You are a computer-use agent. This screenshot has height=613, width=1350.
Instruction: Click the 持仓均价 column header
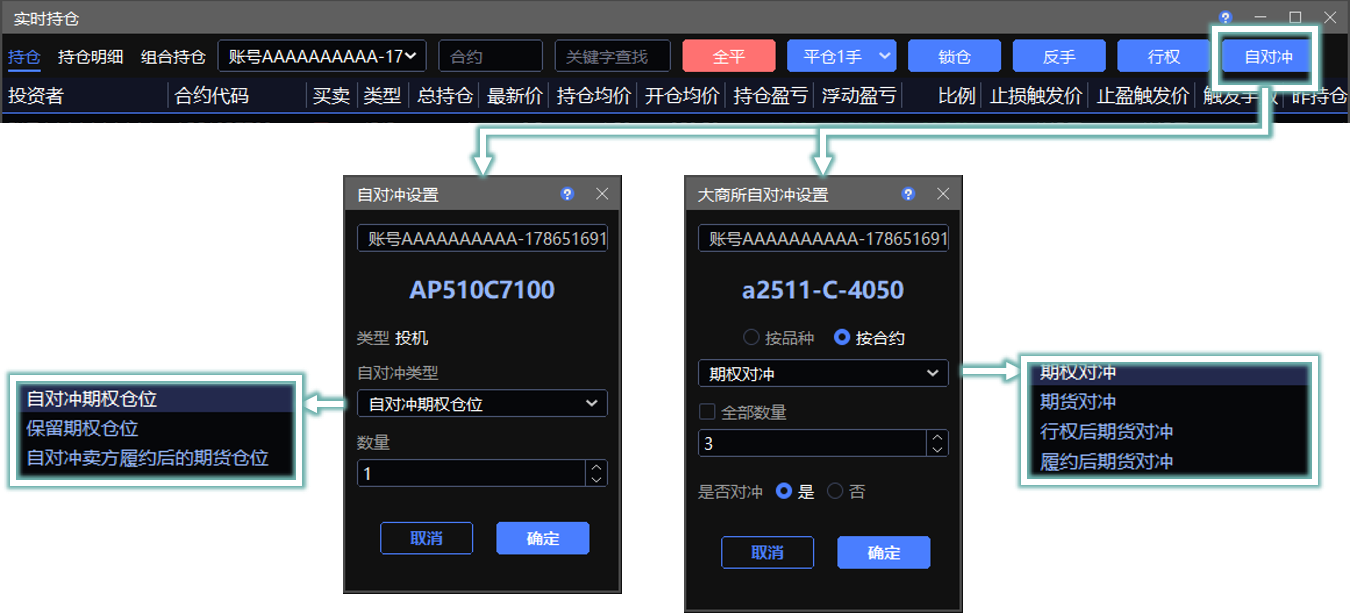point(594,96)
